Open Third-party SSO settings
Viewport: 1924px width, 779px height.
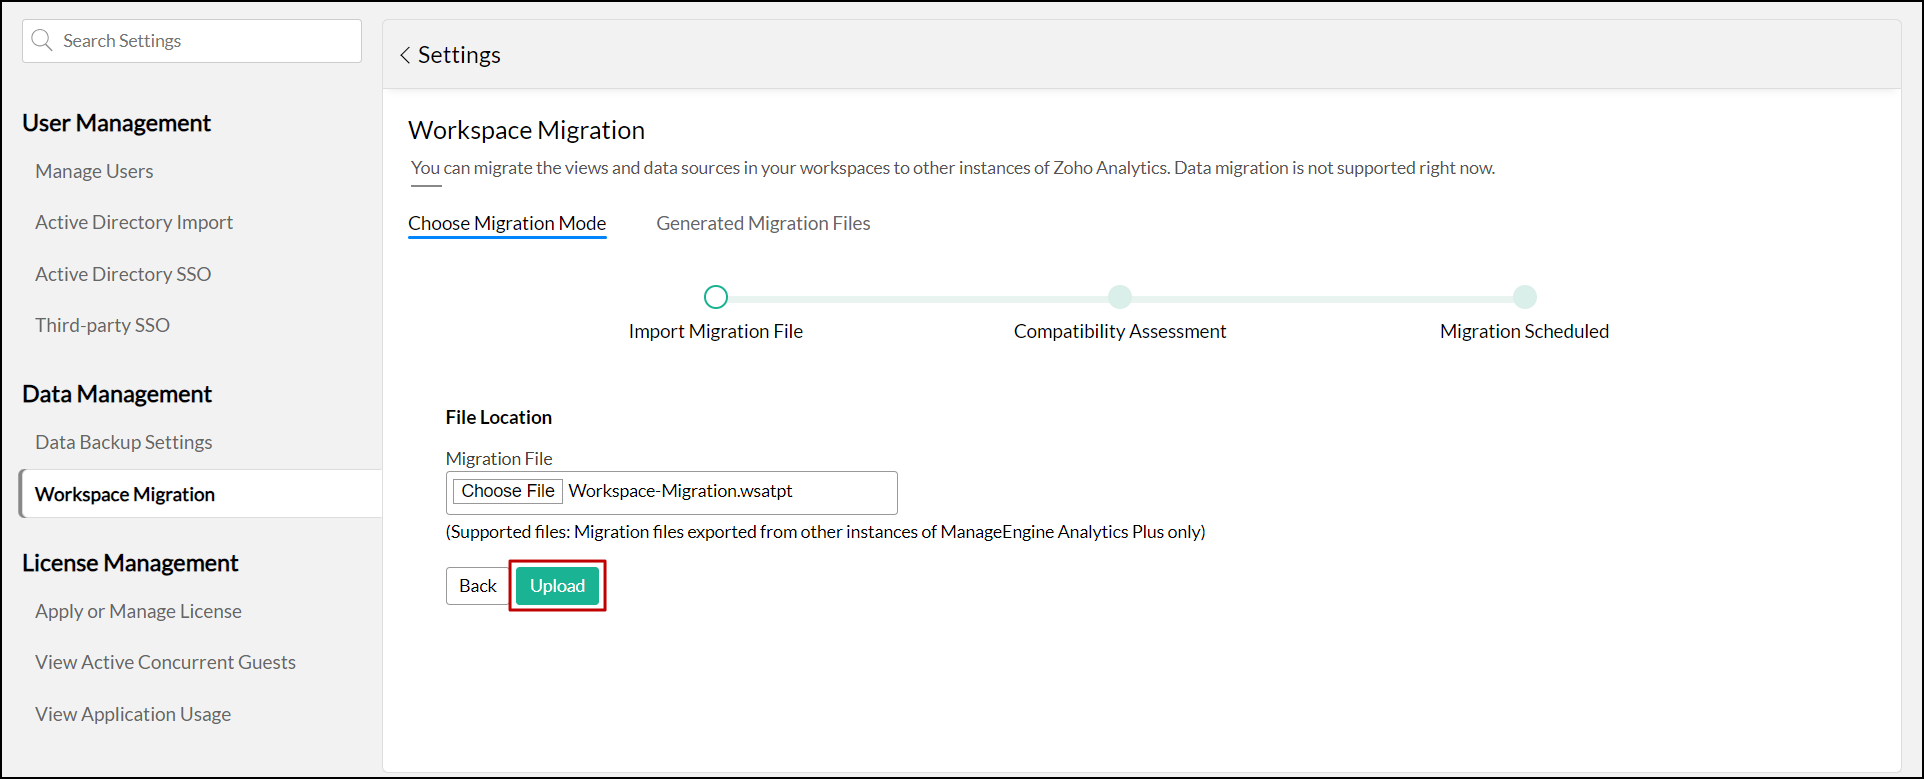[x=102, y=325]
